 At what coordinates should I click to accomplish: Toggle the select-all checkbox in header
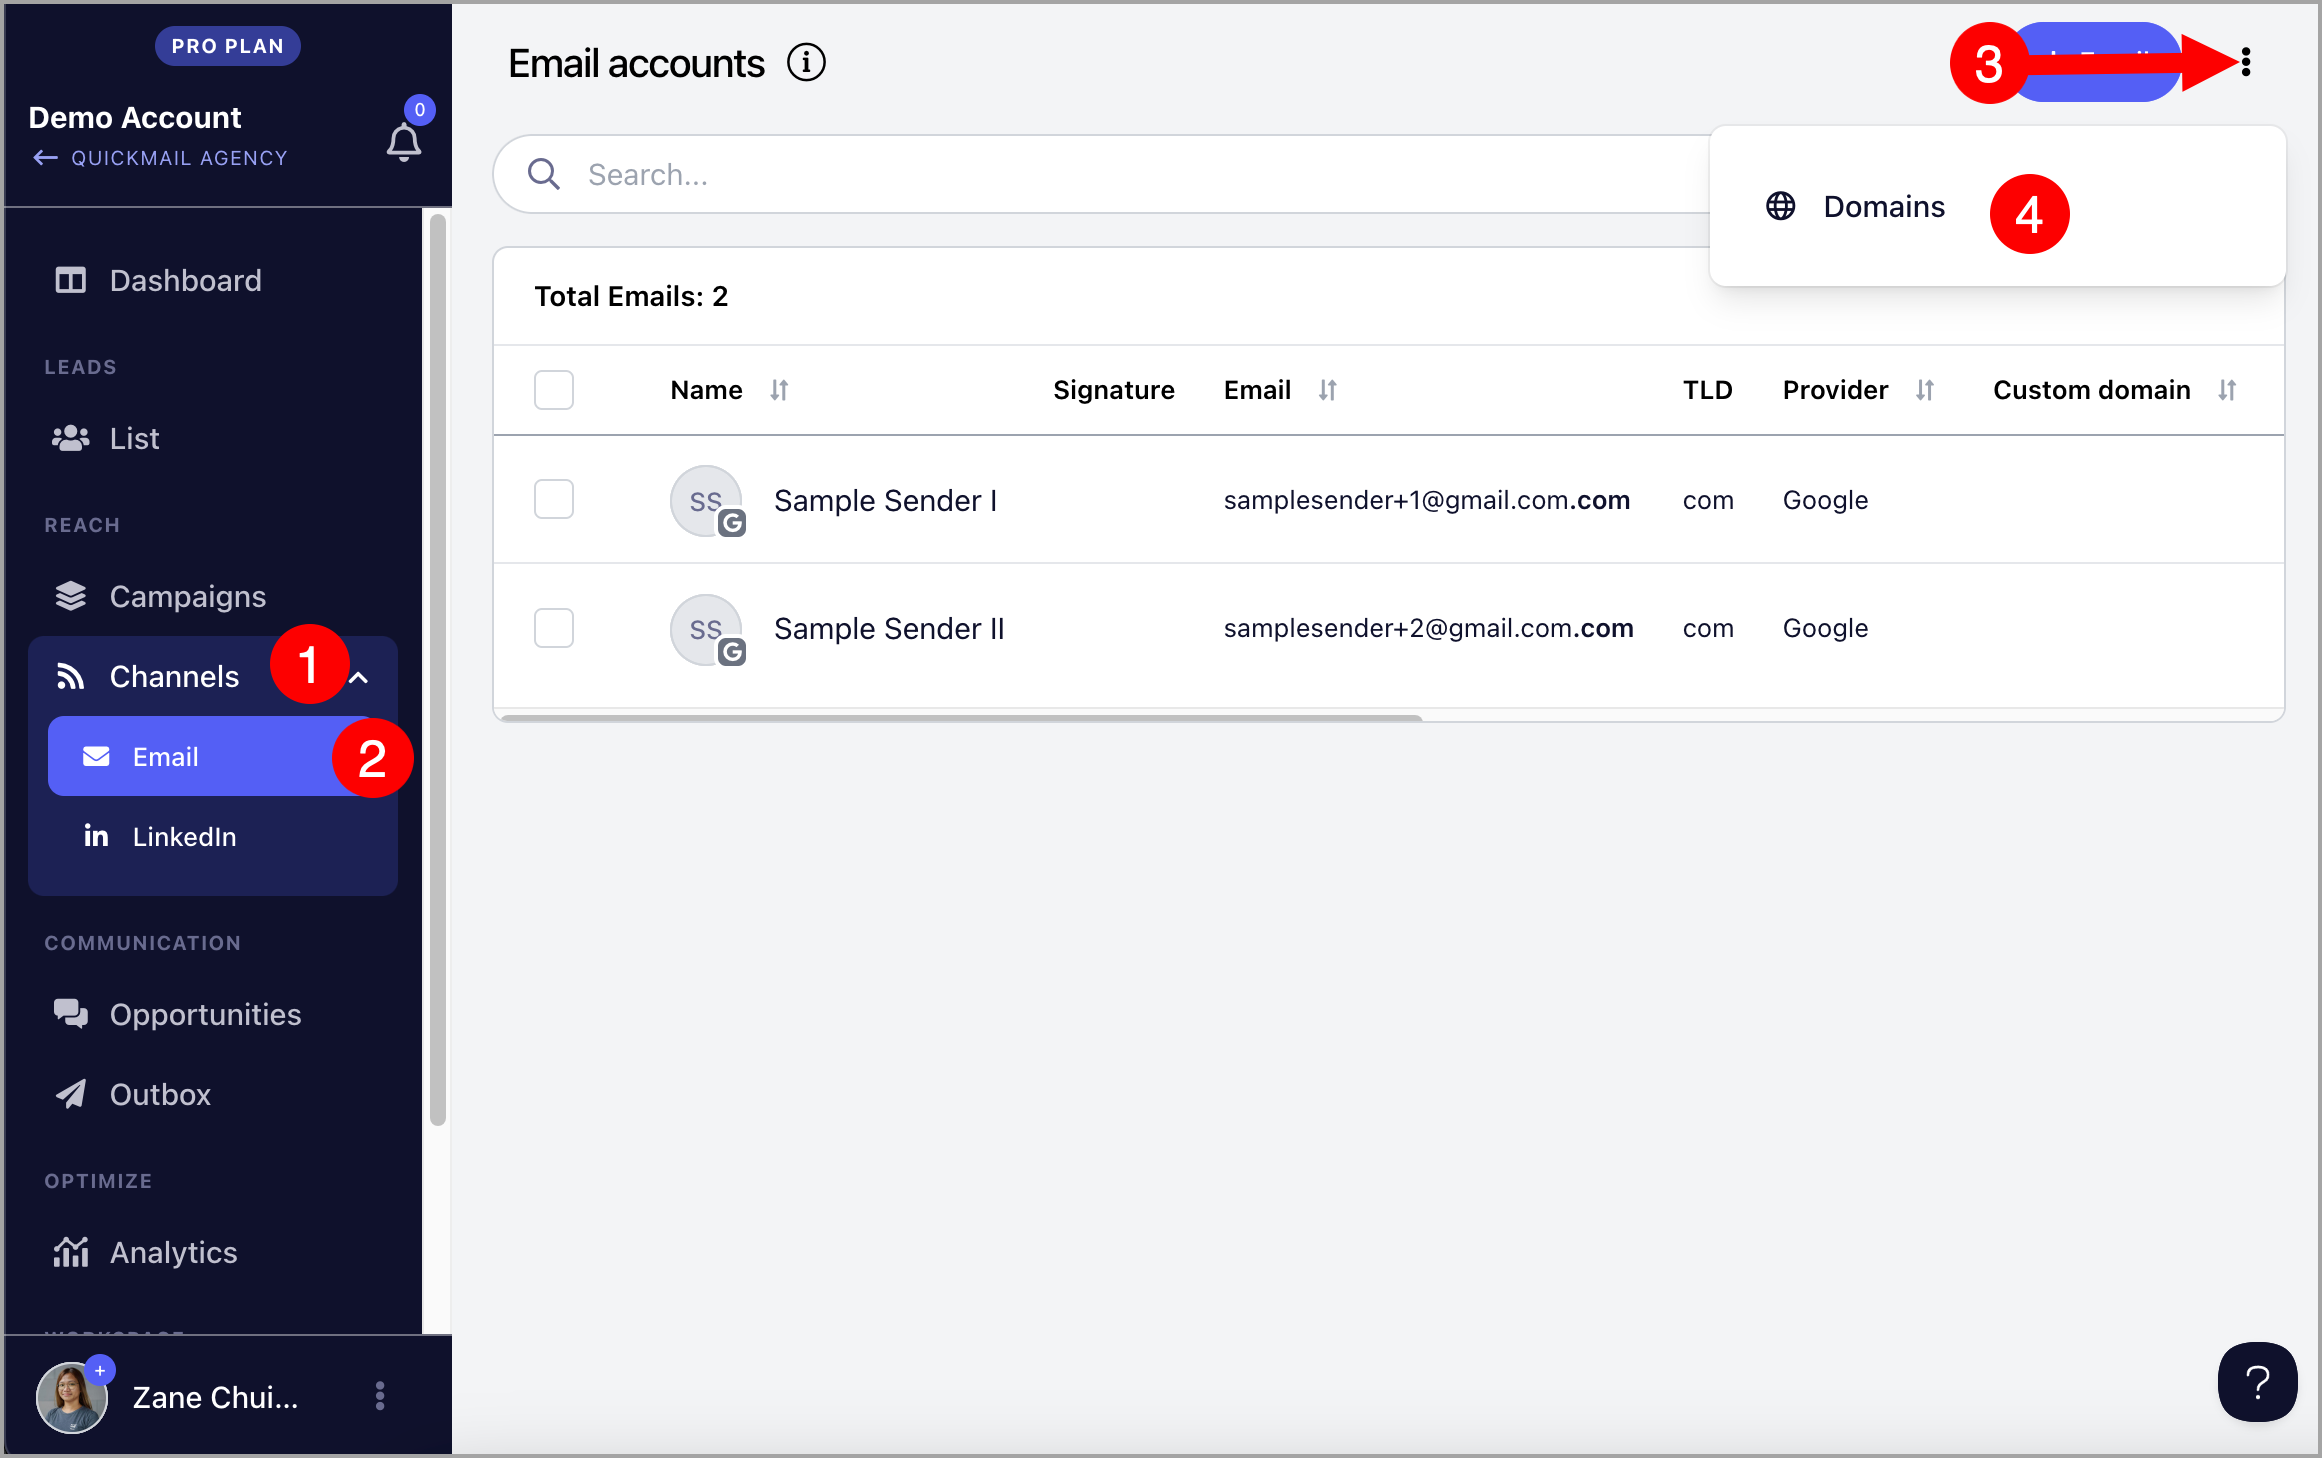554,390
